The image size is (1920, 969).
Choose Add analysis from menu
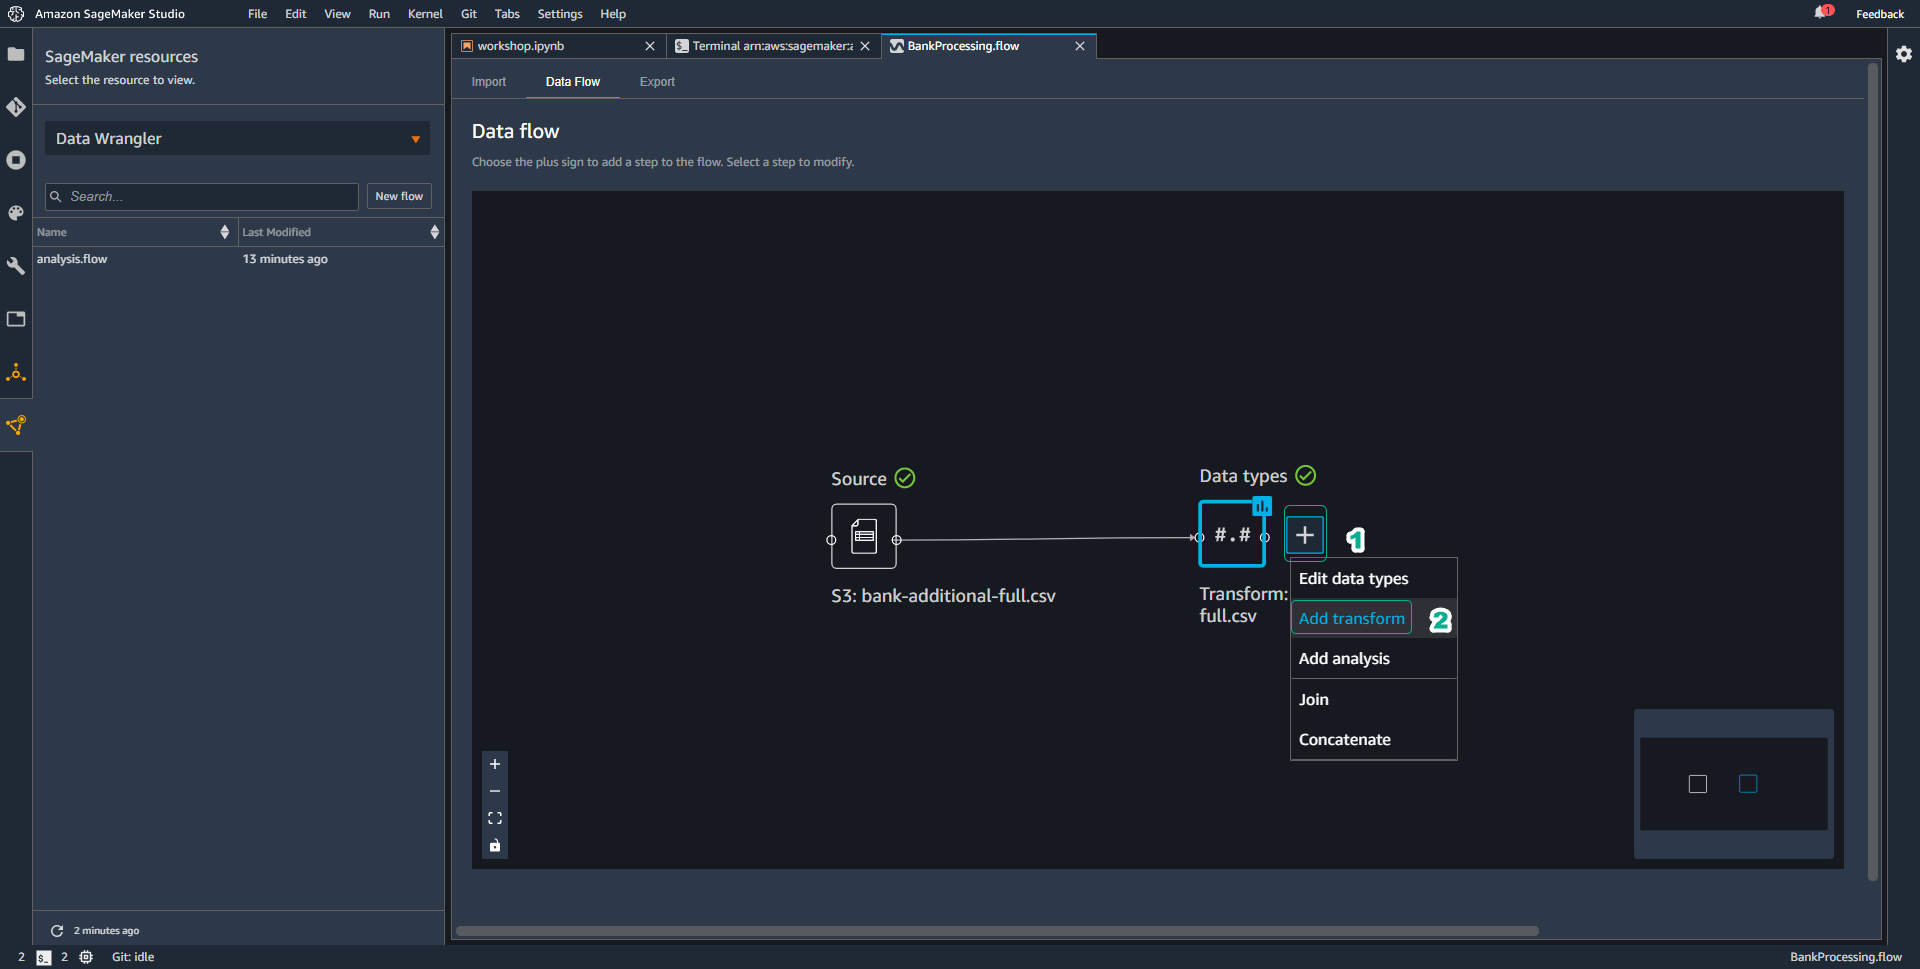click(x=1373, y=658)
